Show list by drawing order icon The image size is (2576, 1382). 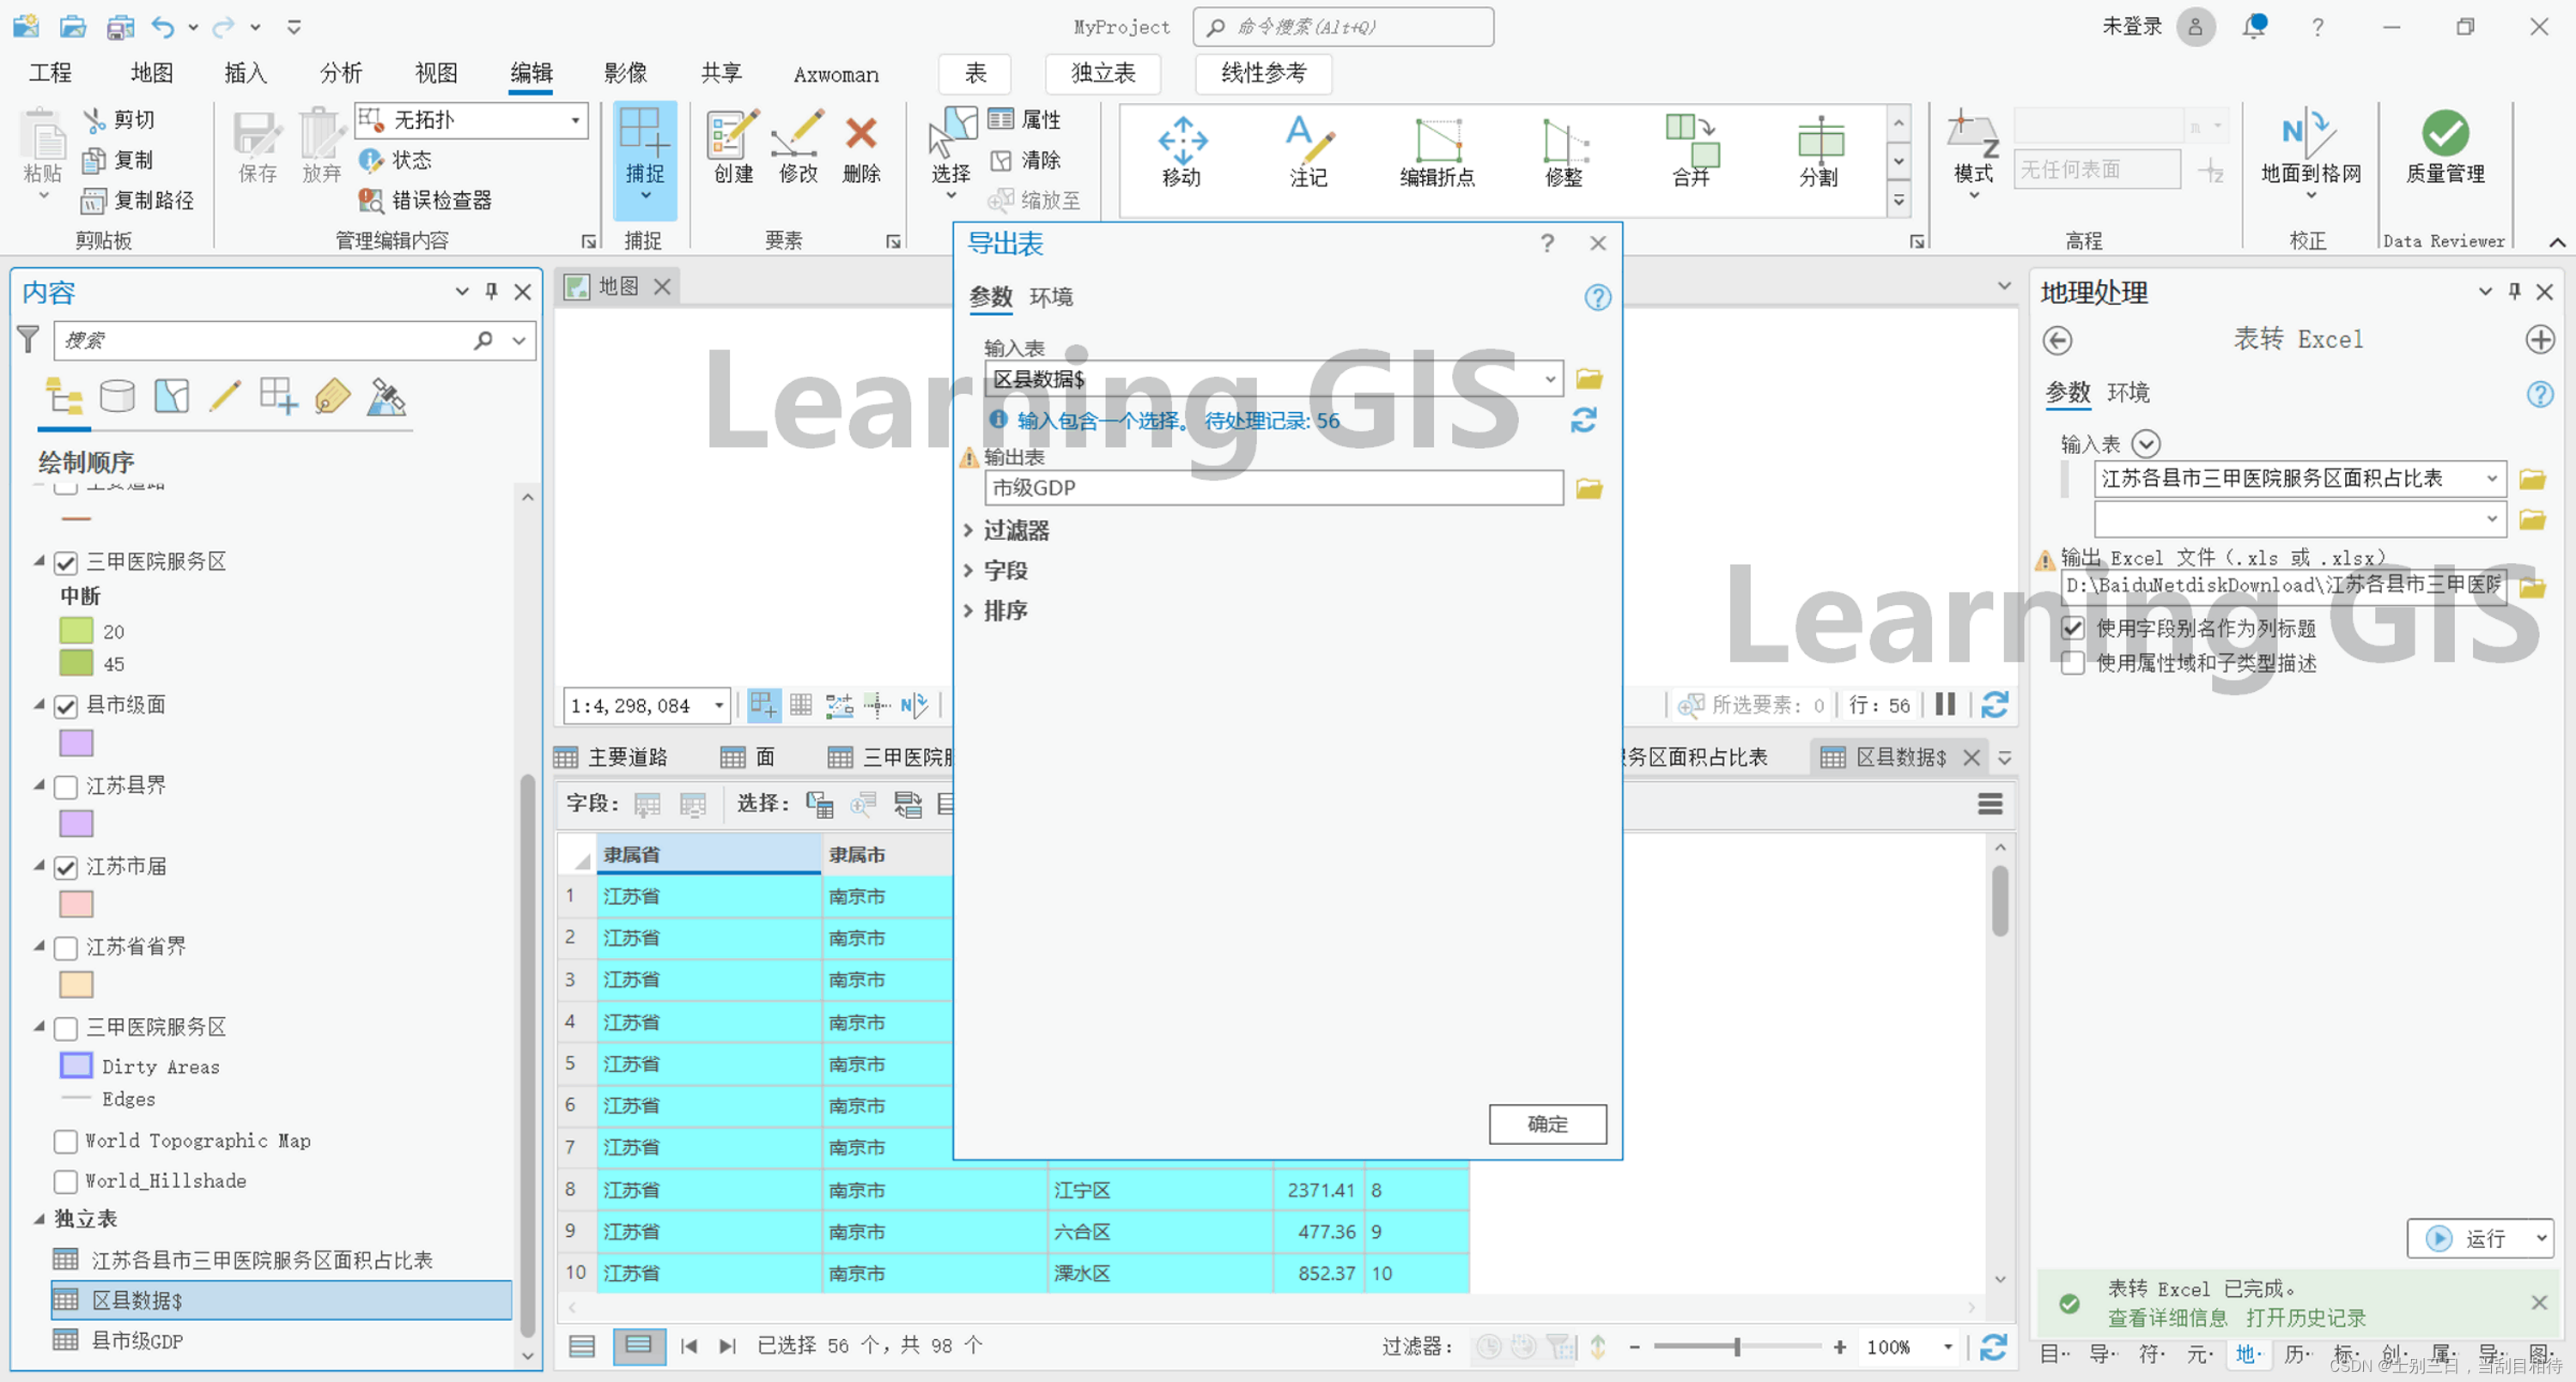click(65, 397)
